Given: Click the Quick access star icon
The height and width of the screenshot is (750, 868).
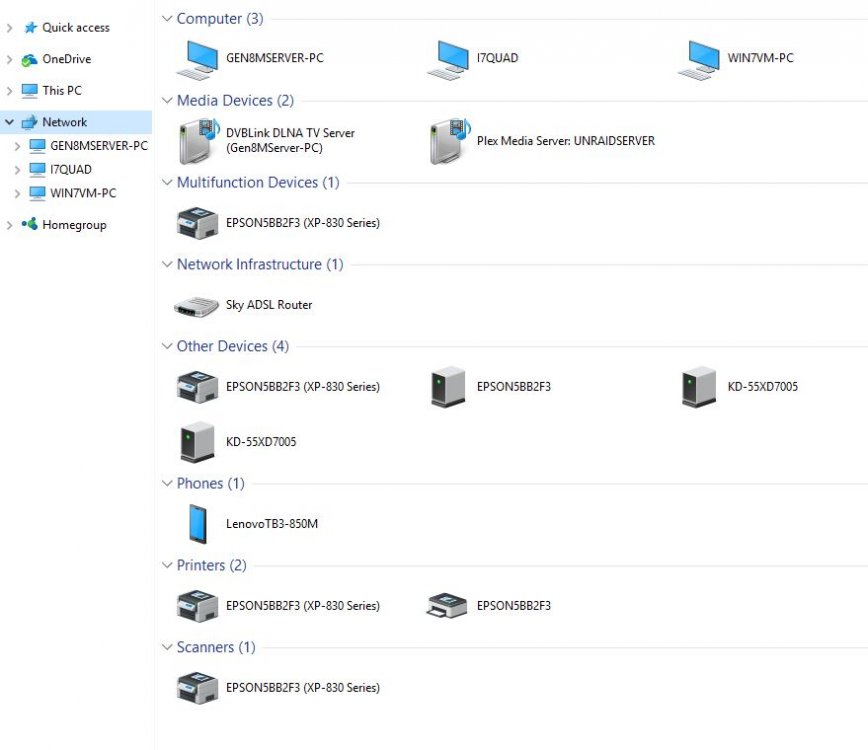Looking at the screenshot, I should click(30, 27).
